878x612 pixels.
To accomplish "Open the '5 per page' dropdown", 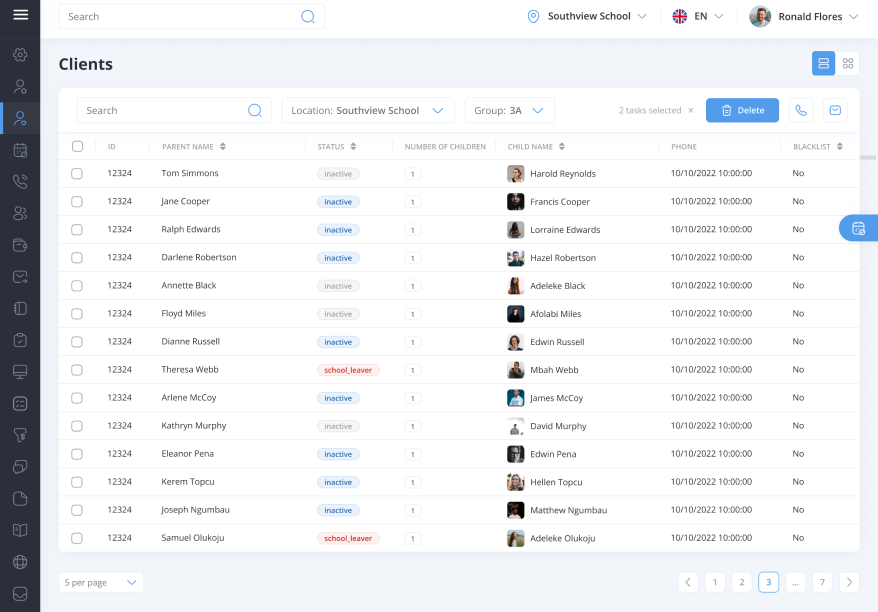I will click(x=101, y=582).
